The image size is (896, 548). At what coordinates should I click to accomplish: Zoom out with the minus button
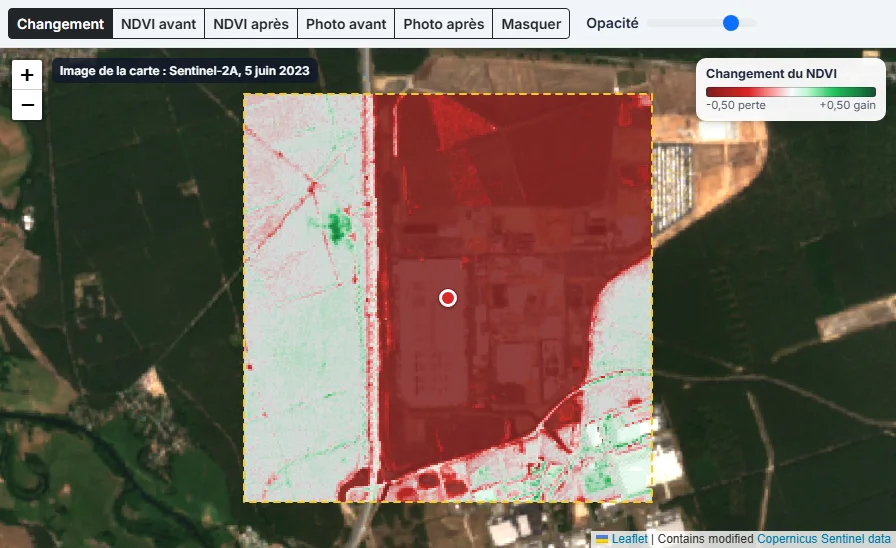(27, 105)
